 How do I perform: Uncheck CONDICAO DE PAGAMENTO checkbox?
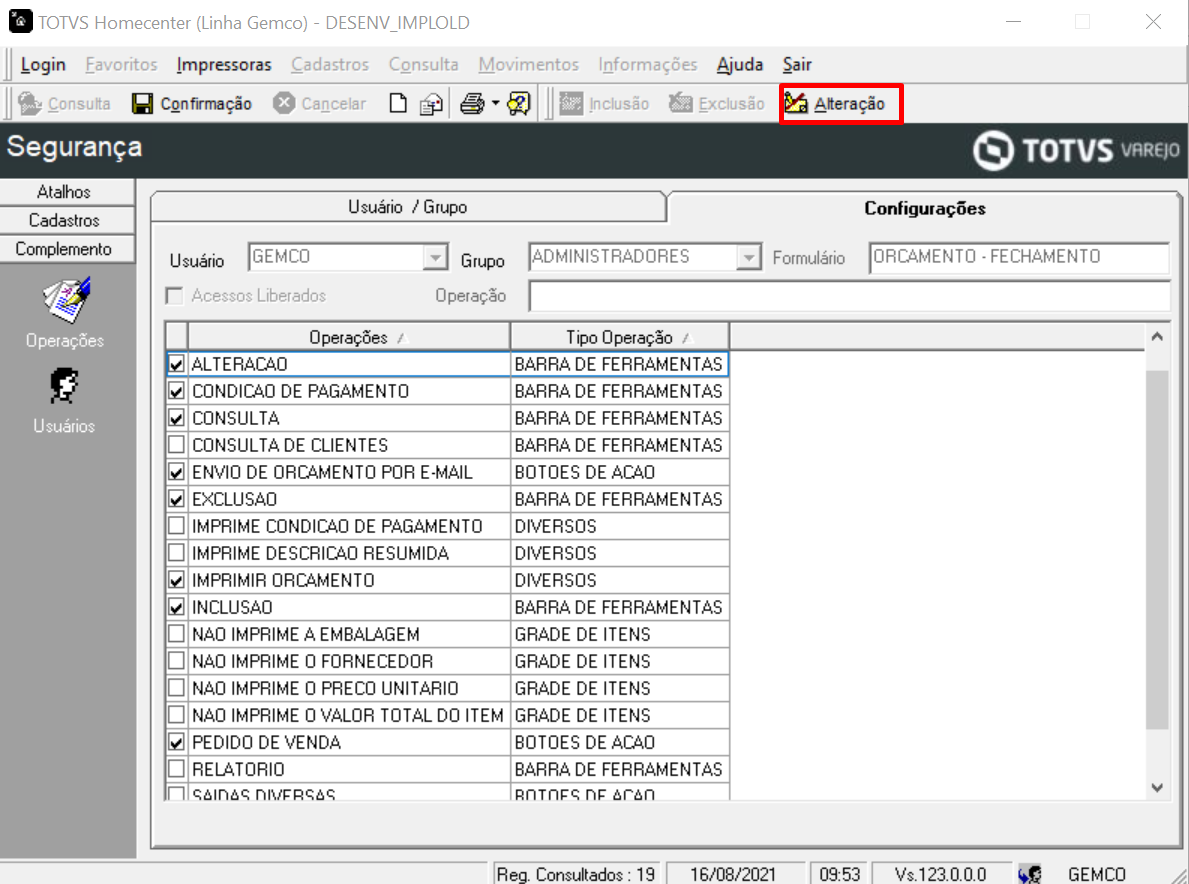[x=177, y=391]
